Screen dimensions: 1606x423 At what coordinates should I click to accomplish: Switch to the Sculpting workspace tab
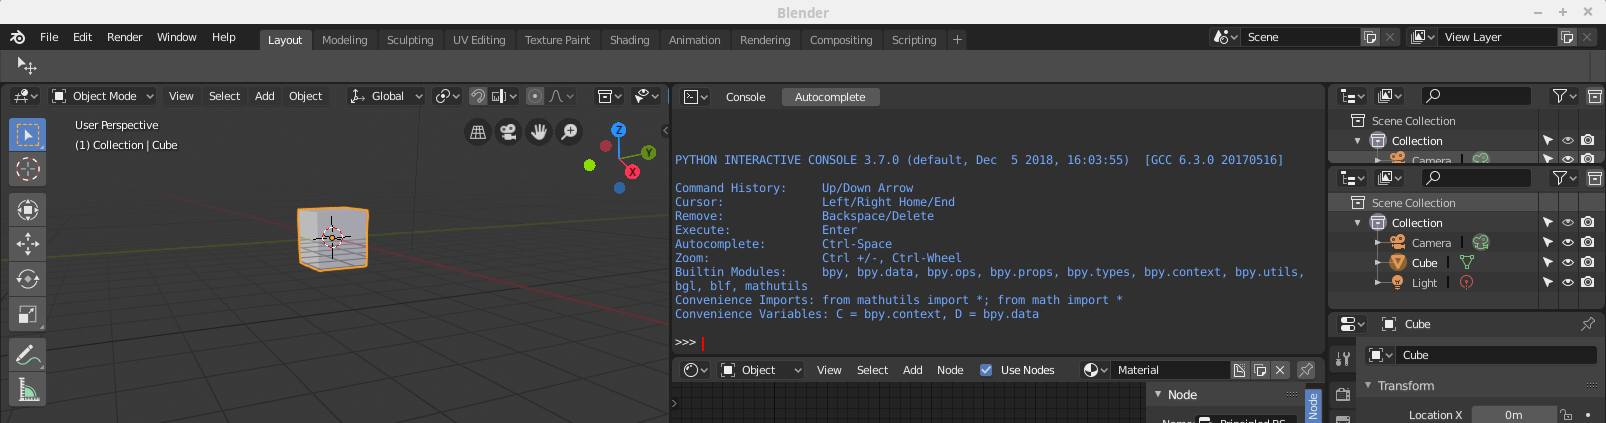click(x=410, y=40)
